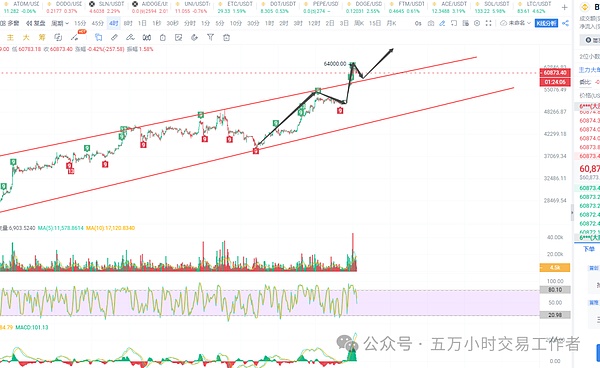Open the DOT/USDT pair tab
The image size is (600, 368).
(x=278, y=7)
